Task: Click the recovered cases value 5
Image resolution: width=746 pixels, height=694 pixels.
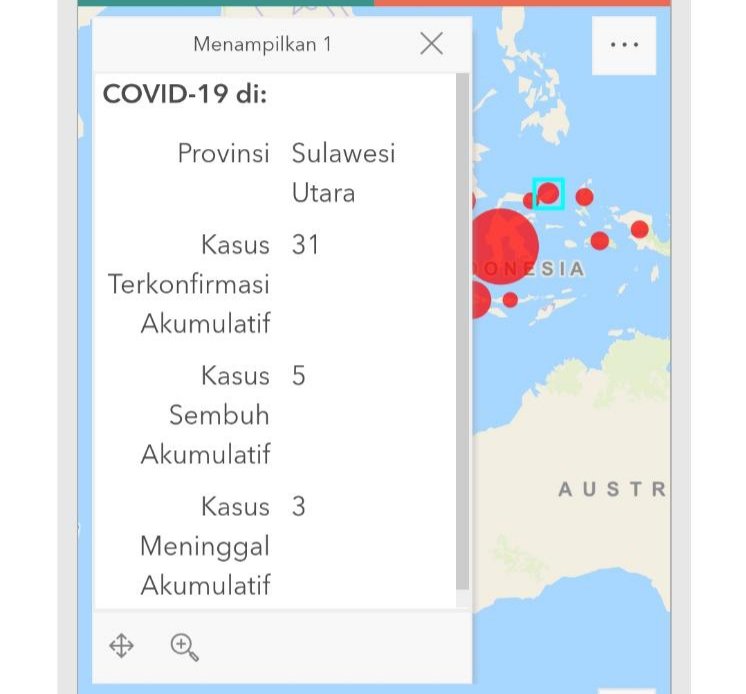Action: (x=299, y=375)
